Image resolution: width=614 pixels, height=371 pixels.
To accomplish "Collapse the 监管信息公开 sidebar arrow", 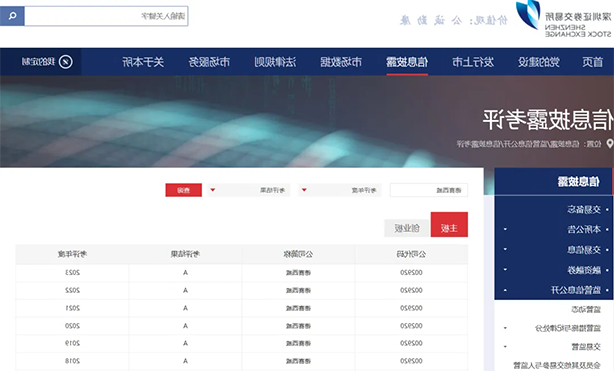I will (505, 290).
